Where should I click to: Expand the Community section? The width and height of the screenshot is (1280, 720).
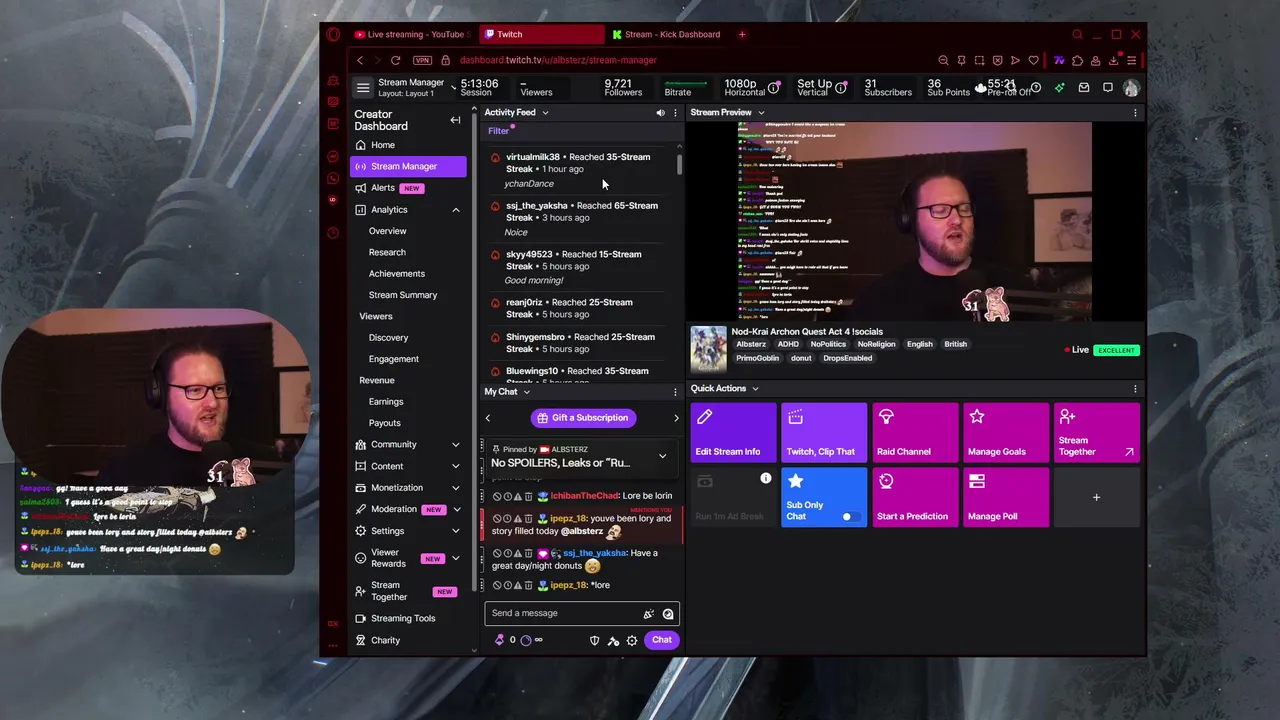coord(455,445)
